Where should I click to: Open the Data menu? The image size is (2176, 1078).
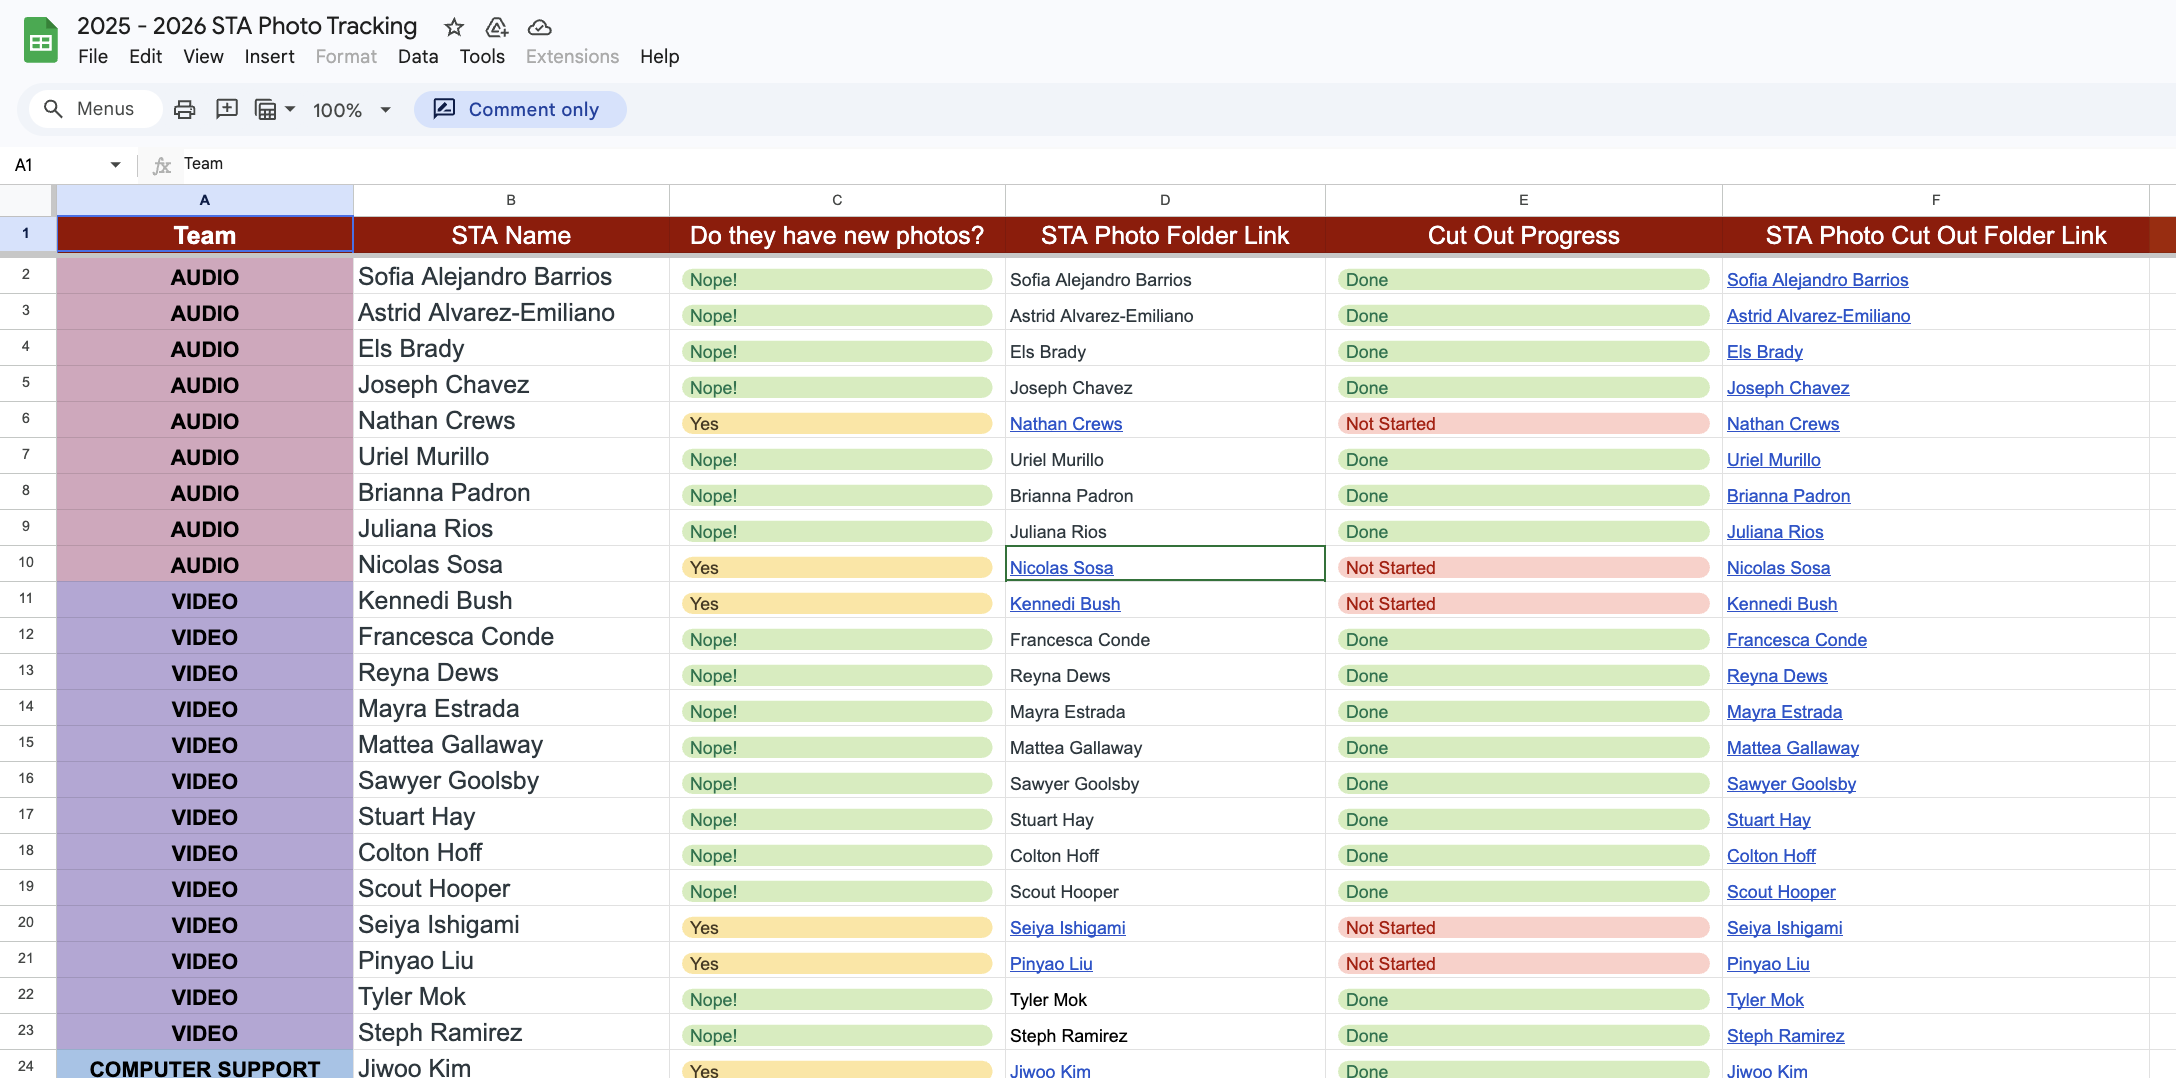pos(417,57)
